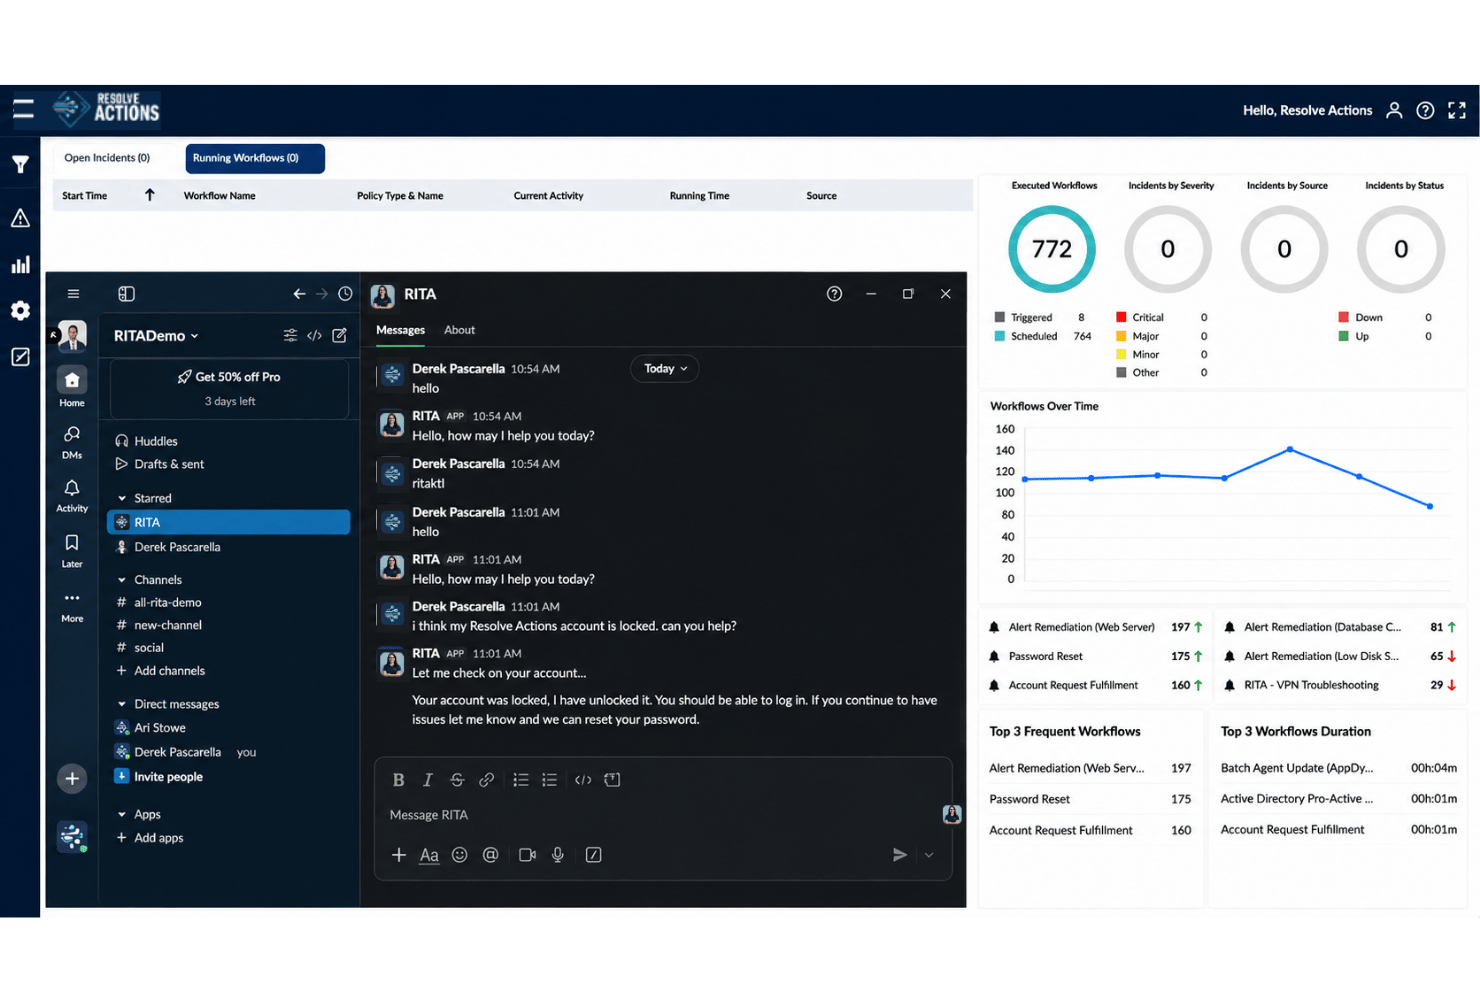Click the edit note sidebar icon
Screen dimensions: 1480x987
pos(20,357)
